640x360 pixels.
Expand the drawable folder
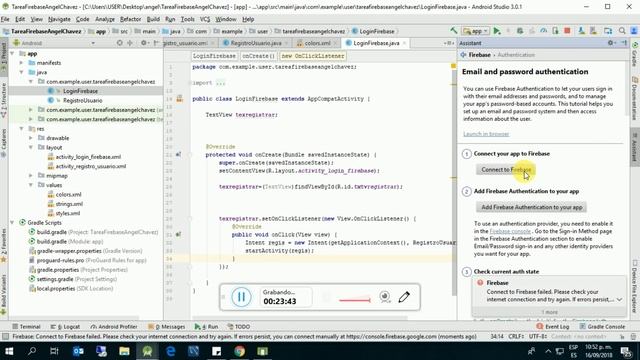click(x=31, y=138)
